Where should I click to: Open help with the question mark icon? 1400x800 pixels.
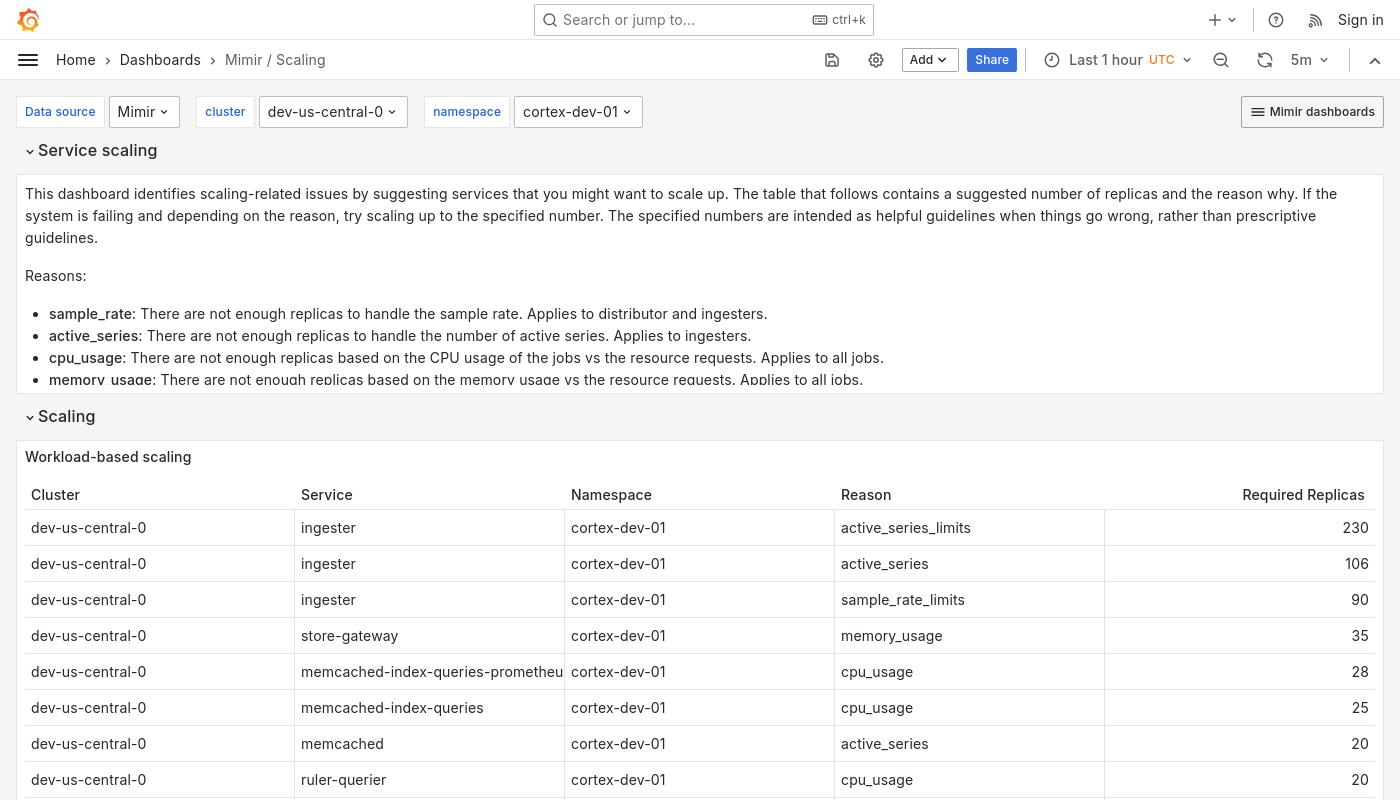[x=1276, y=20]
